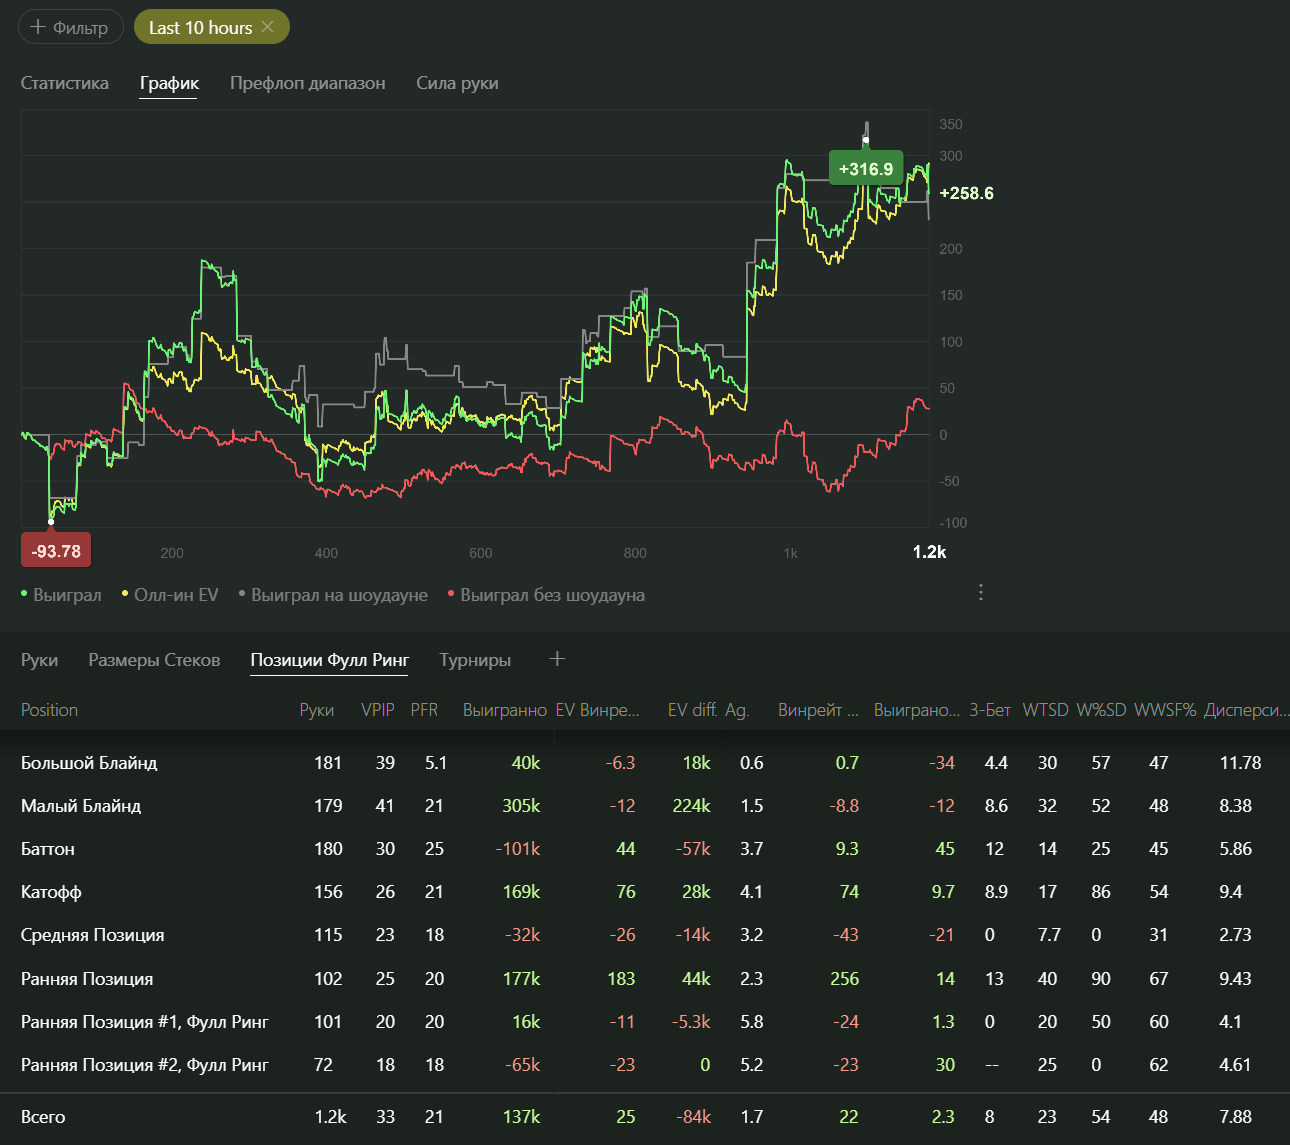
Task: Open the Размеры Стеков report tab
Action: [x=154, y=660]
